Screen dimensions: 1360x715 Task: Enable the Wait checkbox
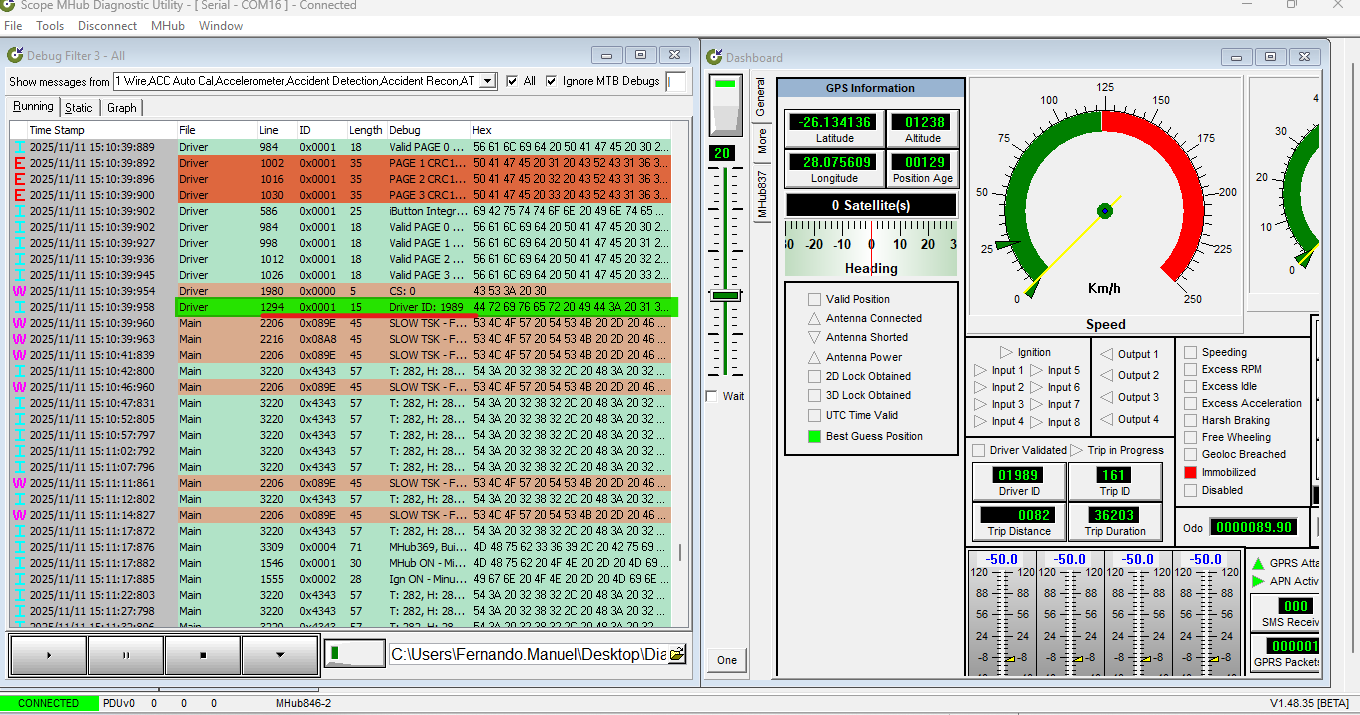[712, 396]
